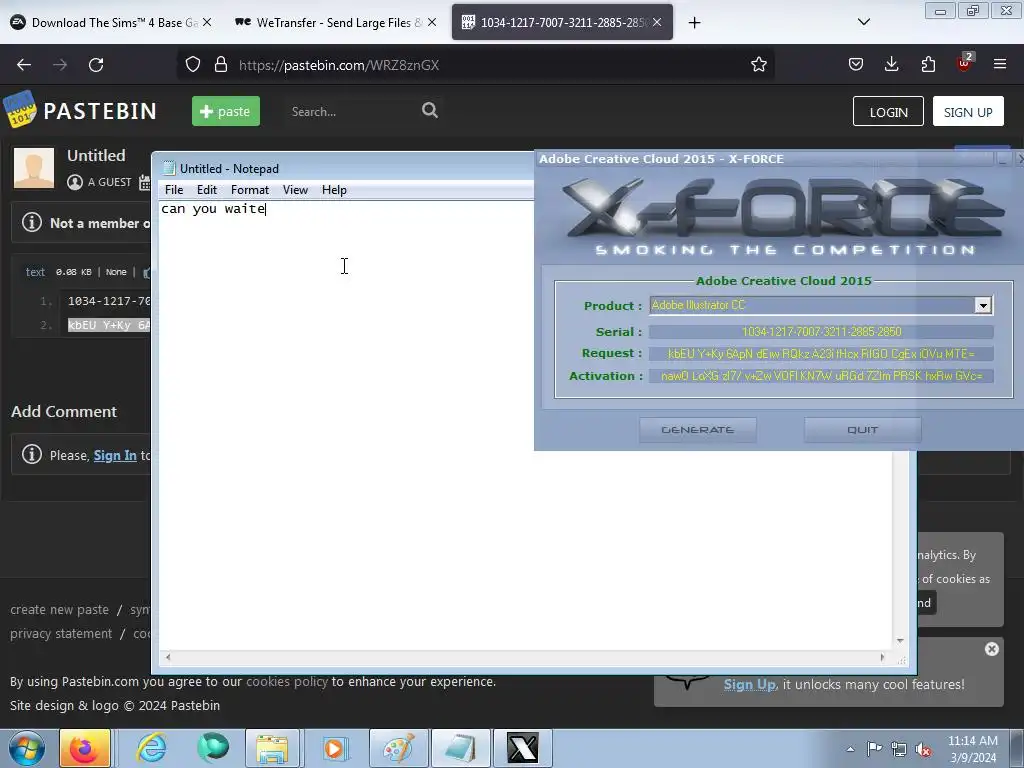Open the Firefox downloads arrow
This screenshot has width=1024, height=768.
[891, 65]
